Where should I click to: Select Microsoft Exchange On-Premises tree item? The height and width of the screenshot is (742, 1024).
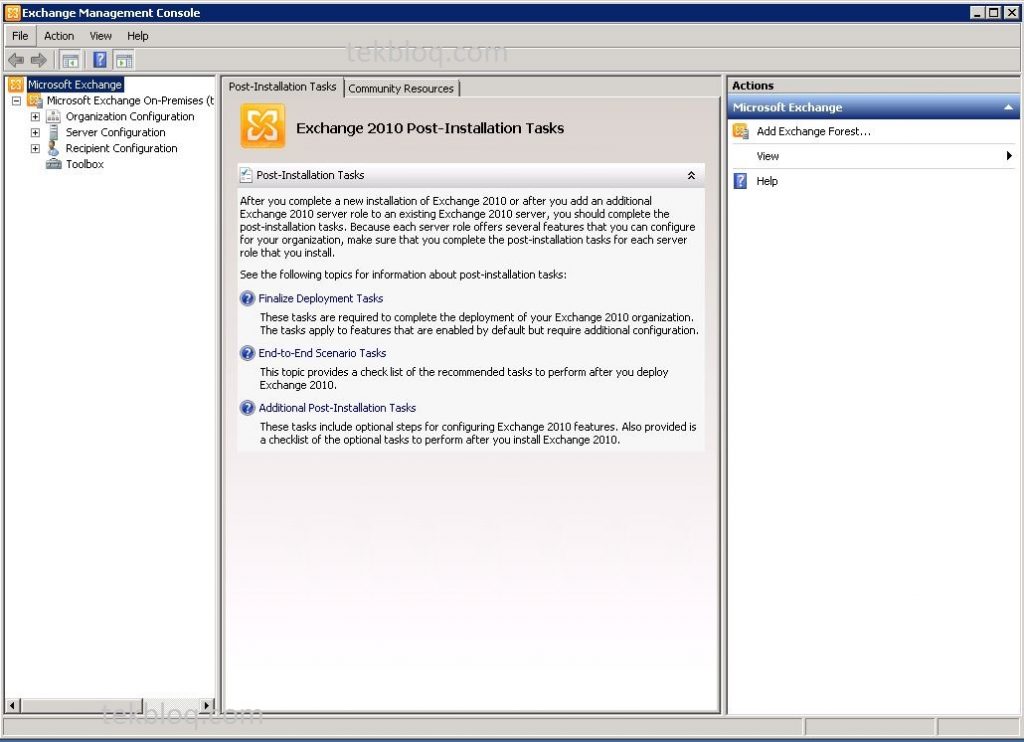click(x=130, y=101)
